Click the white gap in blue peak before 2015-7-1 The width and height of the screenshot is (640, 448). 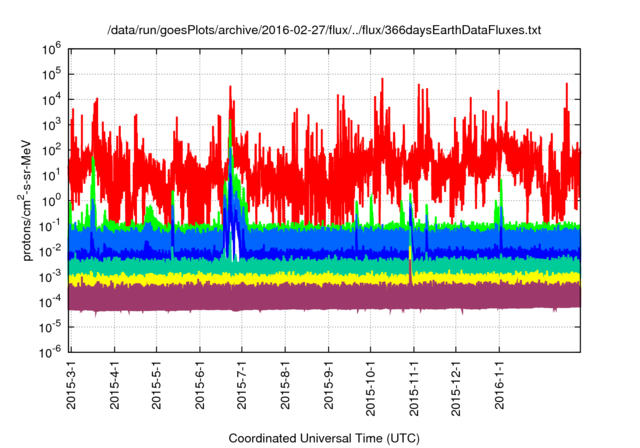236,243
